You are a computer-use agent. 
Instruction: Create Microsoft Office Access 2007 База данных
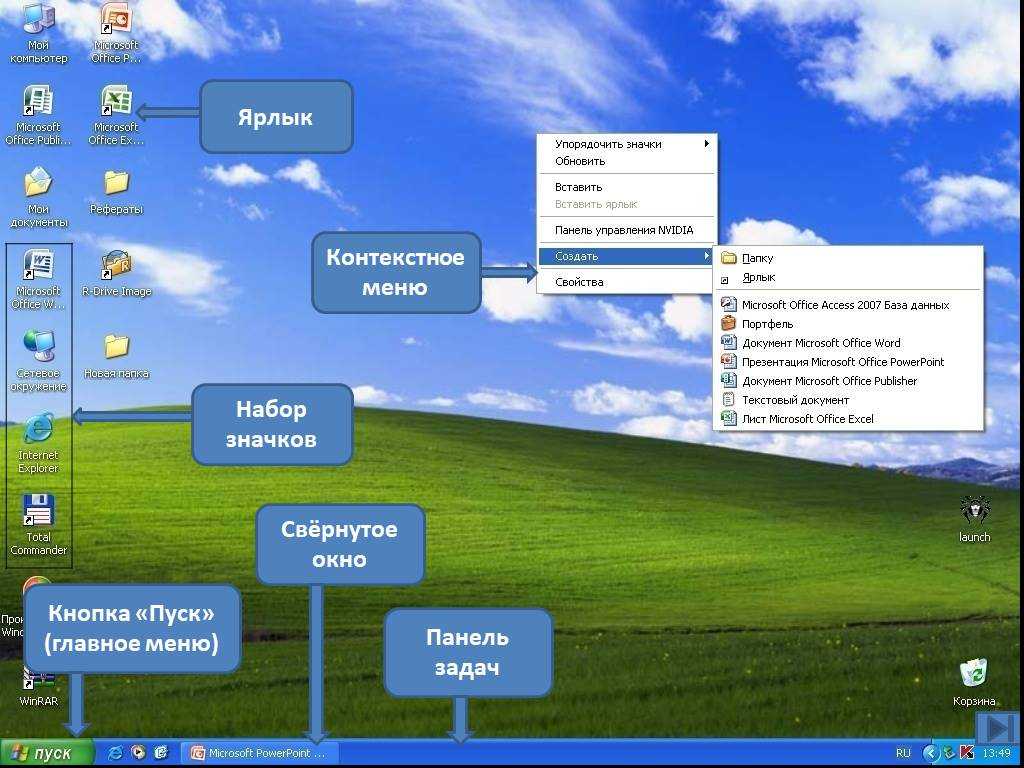848,305
